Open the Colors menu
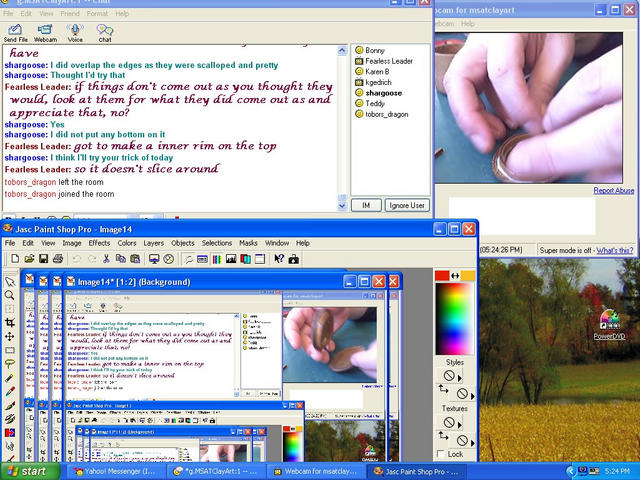 (x=127, y=243)
